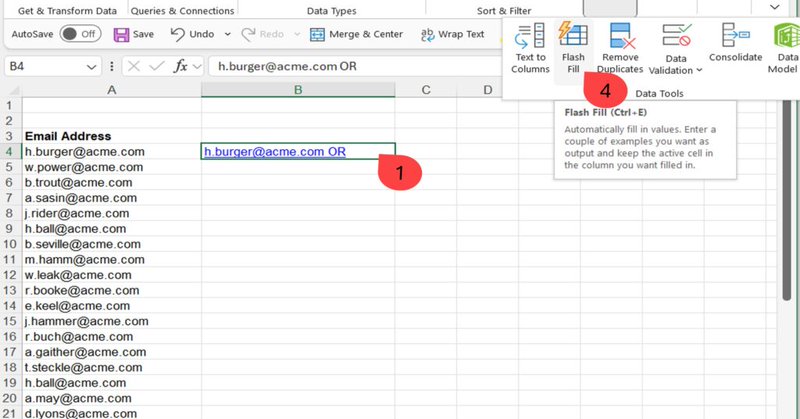
Task: Select cell with e.keel@acme.com
Action: 112,306
